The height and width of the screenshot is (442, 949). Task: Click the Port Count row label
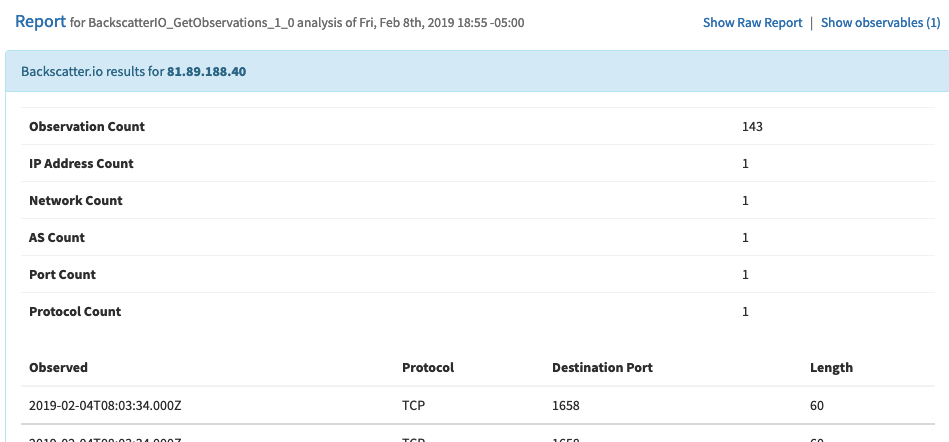click(62, 275)
